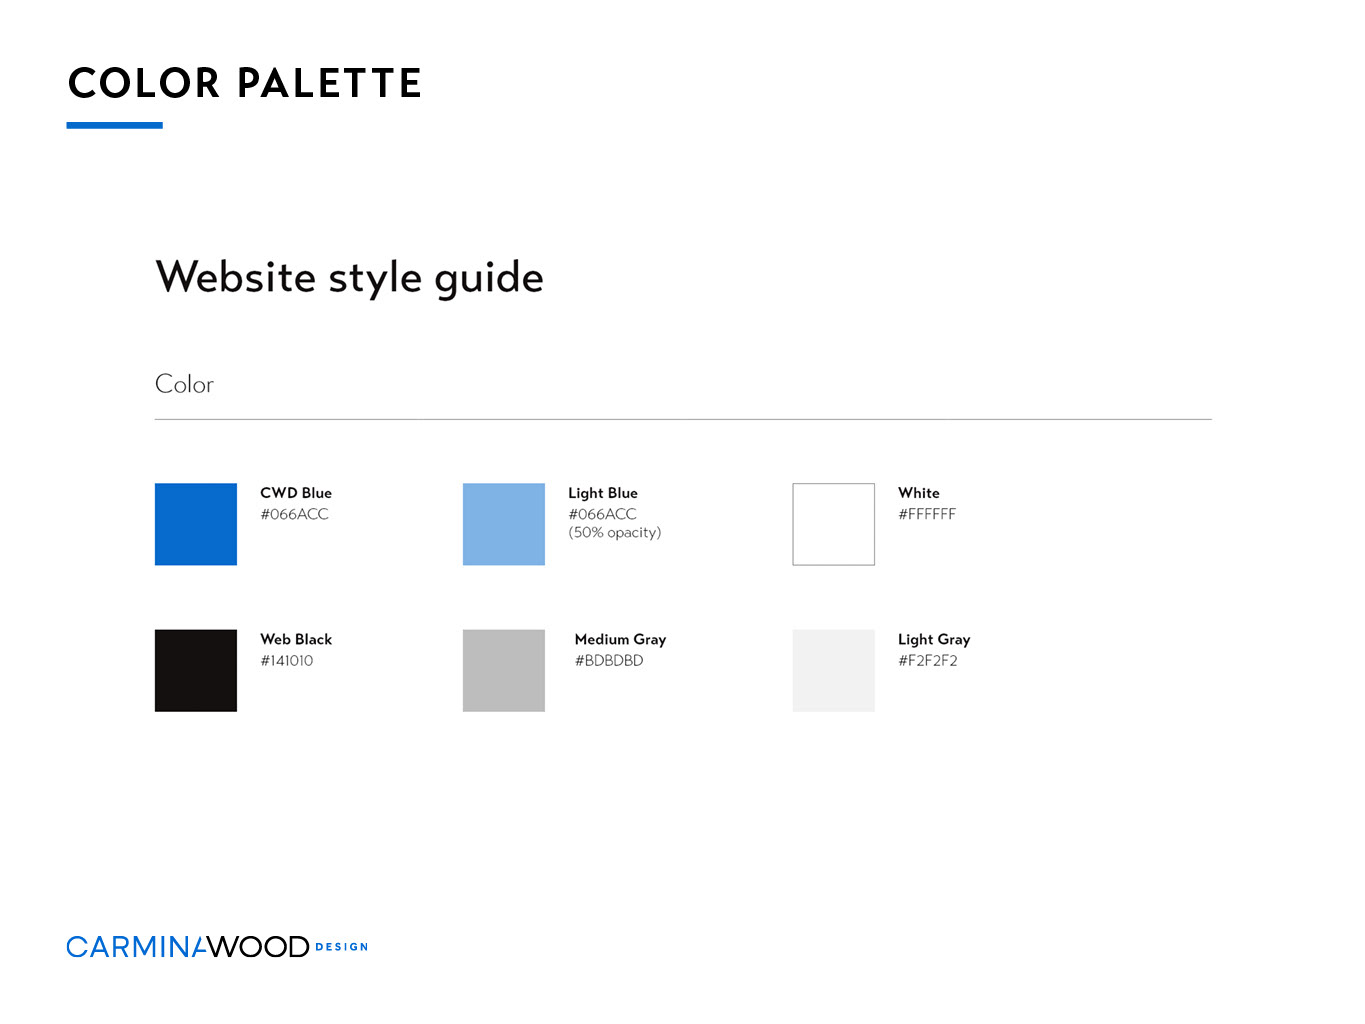Screen dimensions: 1365x1024
Task: Select the Web Black color swatch
Action: click(196, 670)
